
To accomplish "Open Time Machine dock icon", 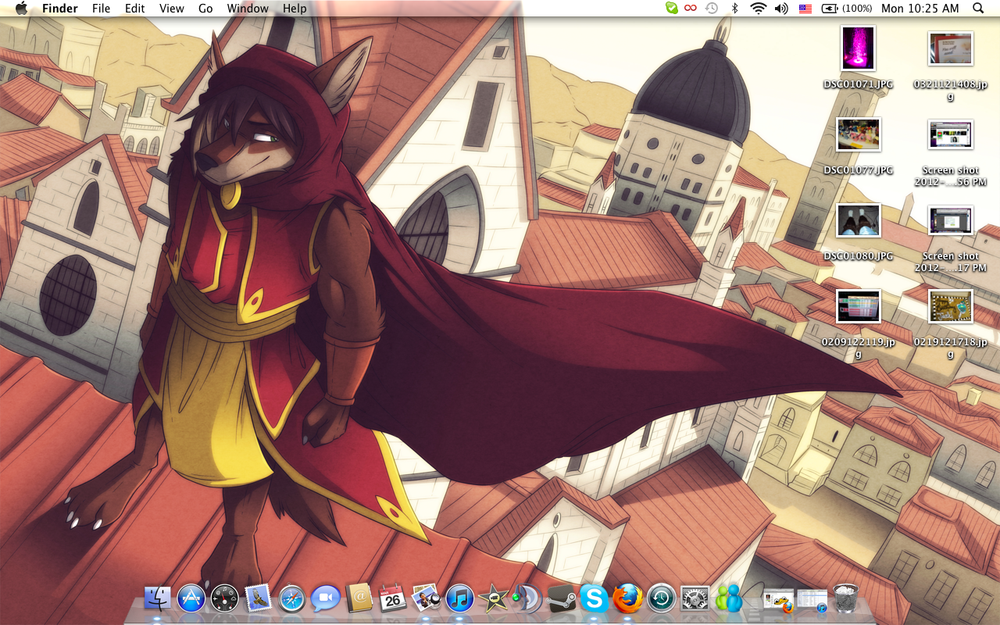I will pos(661,598).
